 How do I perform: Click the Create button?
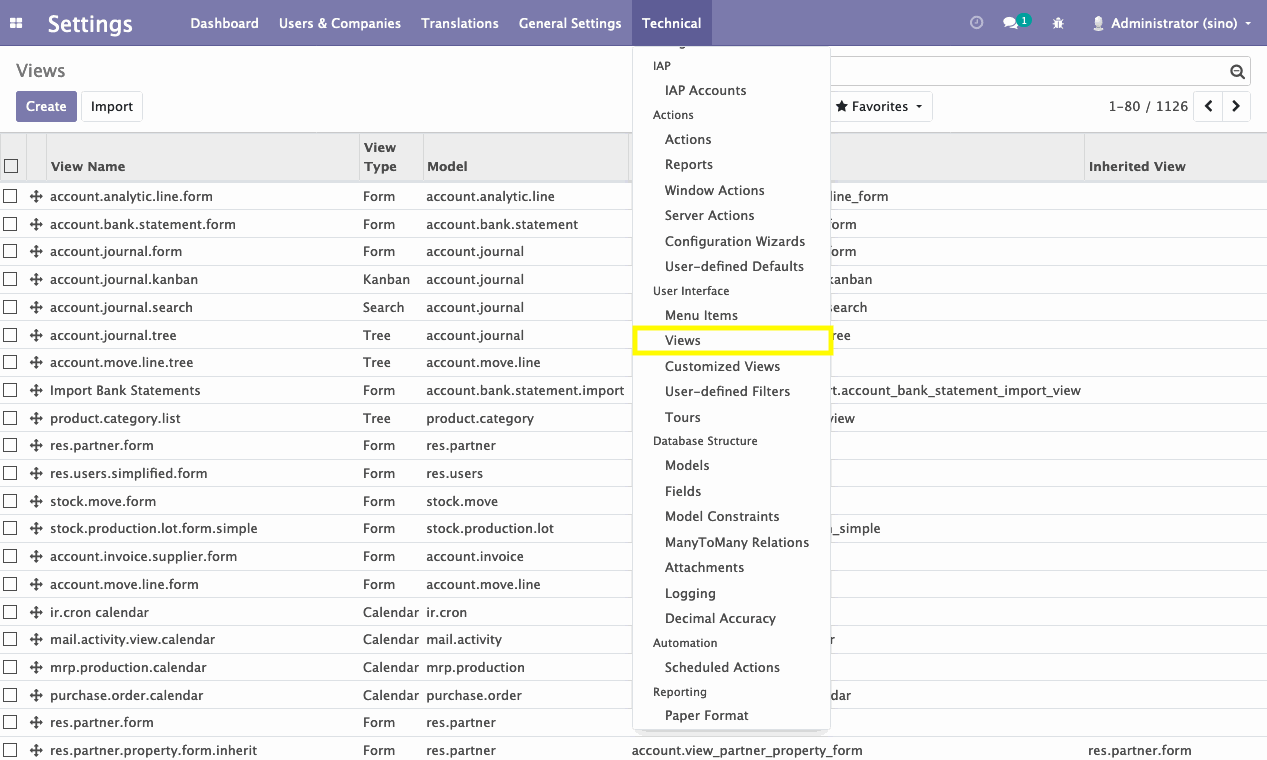pos(46,106)
